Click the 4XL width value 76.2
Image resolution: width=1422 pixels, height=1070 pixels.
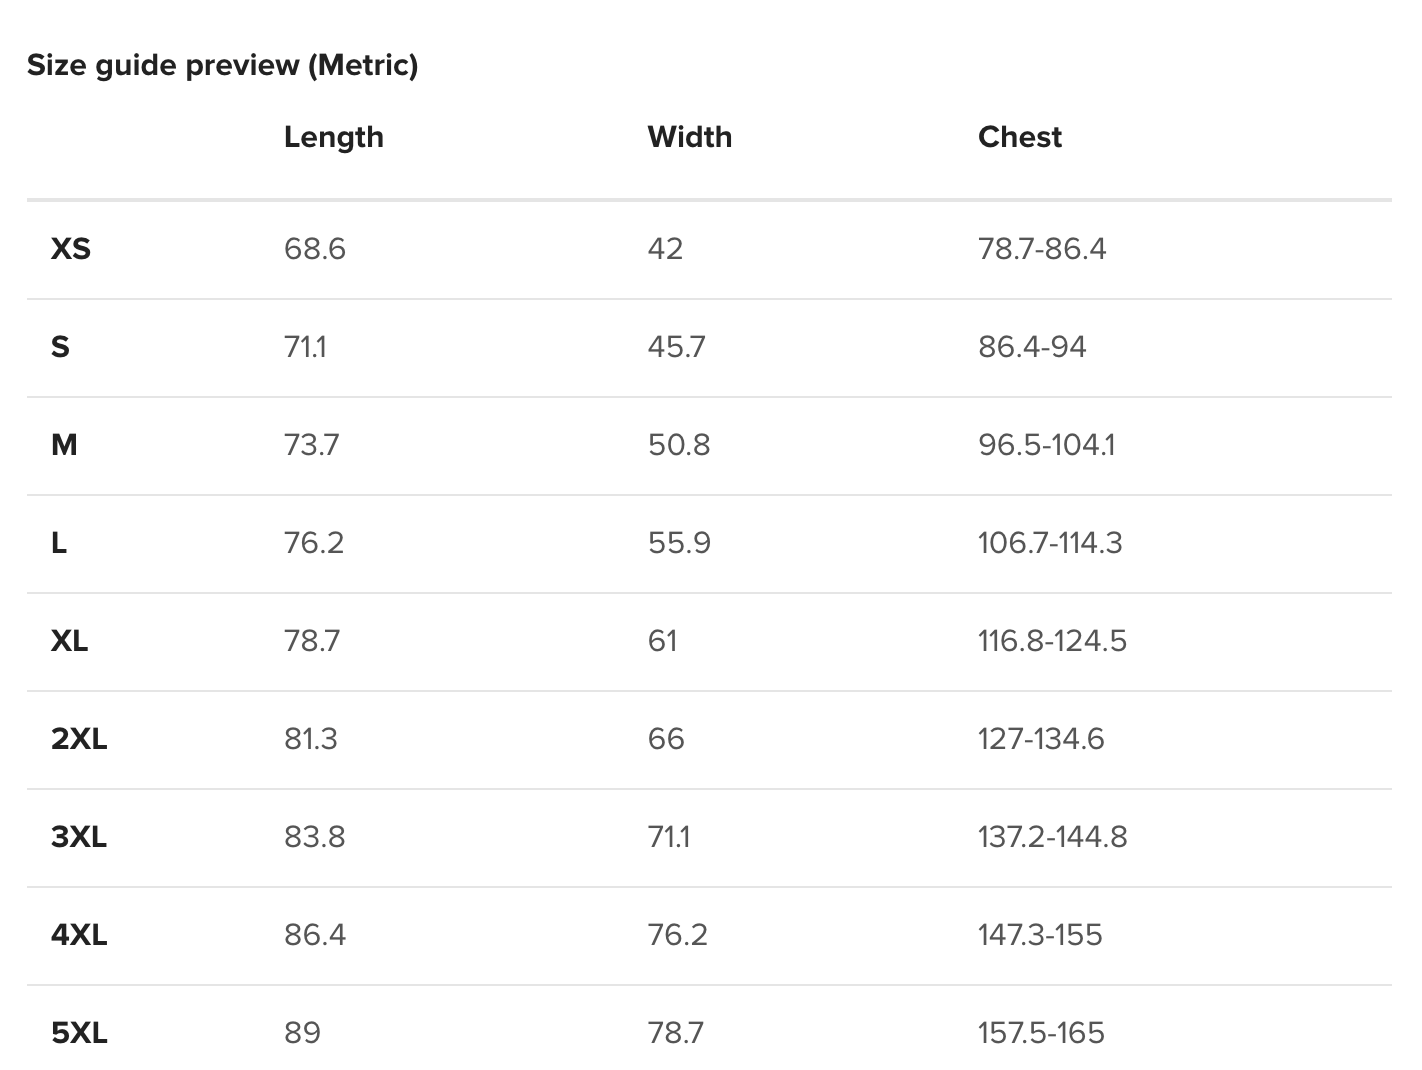pos(677,935)
